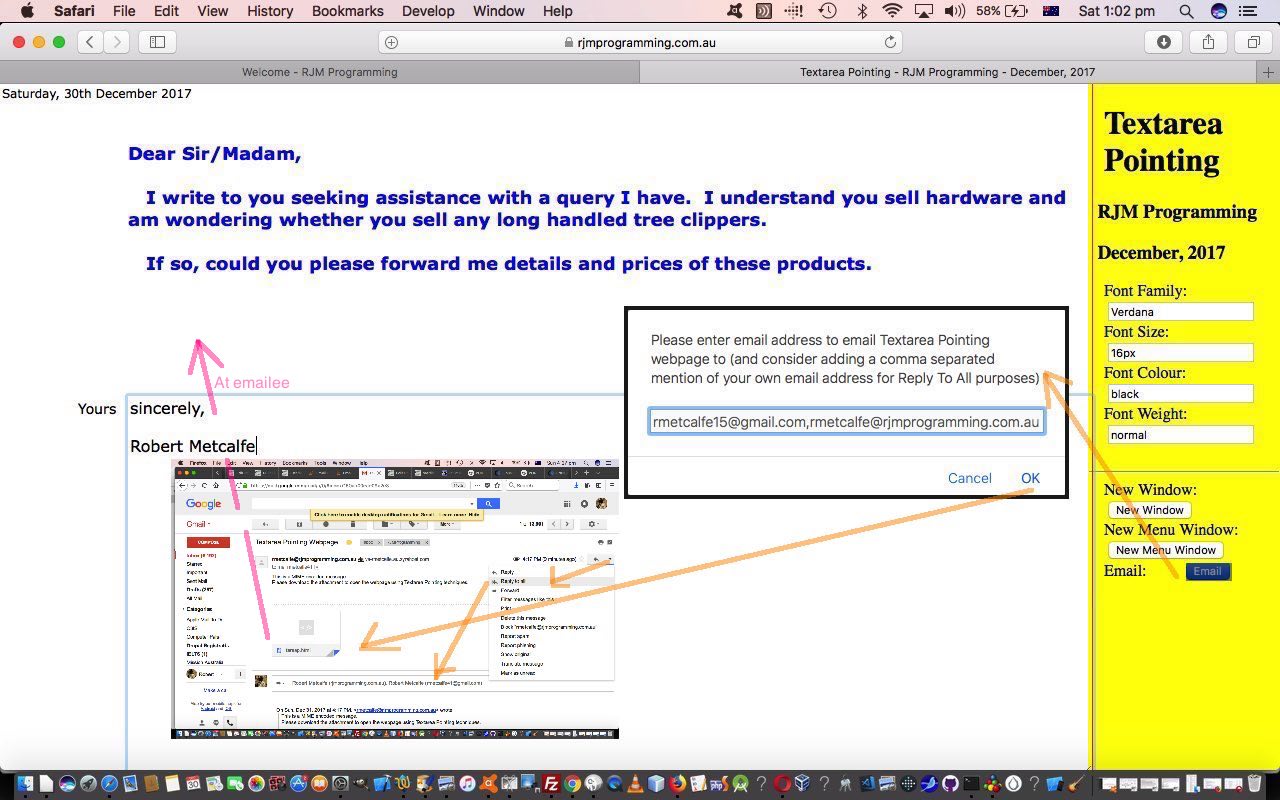Show all tabs overview button
Viewport: 1280px width, 800px height.
1253,42
